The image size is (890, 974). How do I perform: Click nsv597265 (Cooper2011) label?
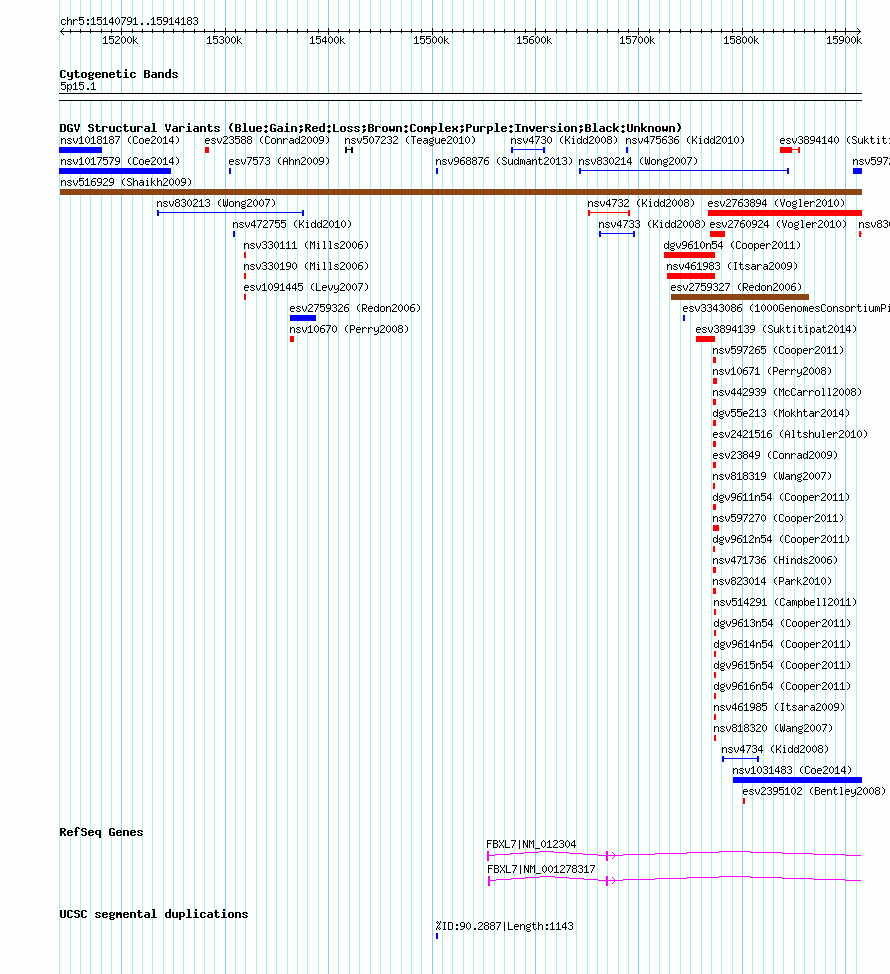[x=778, y=351]
